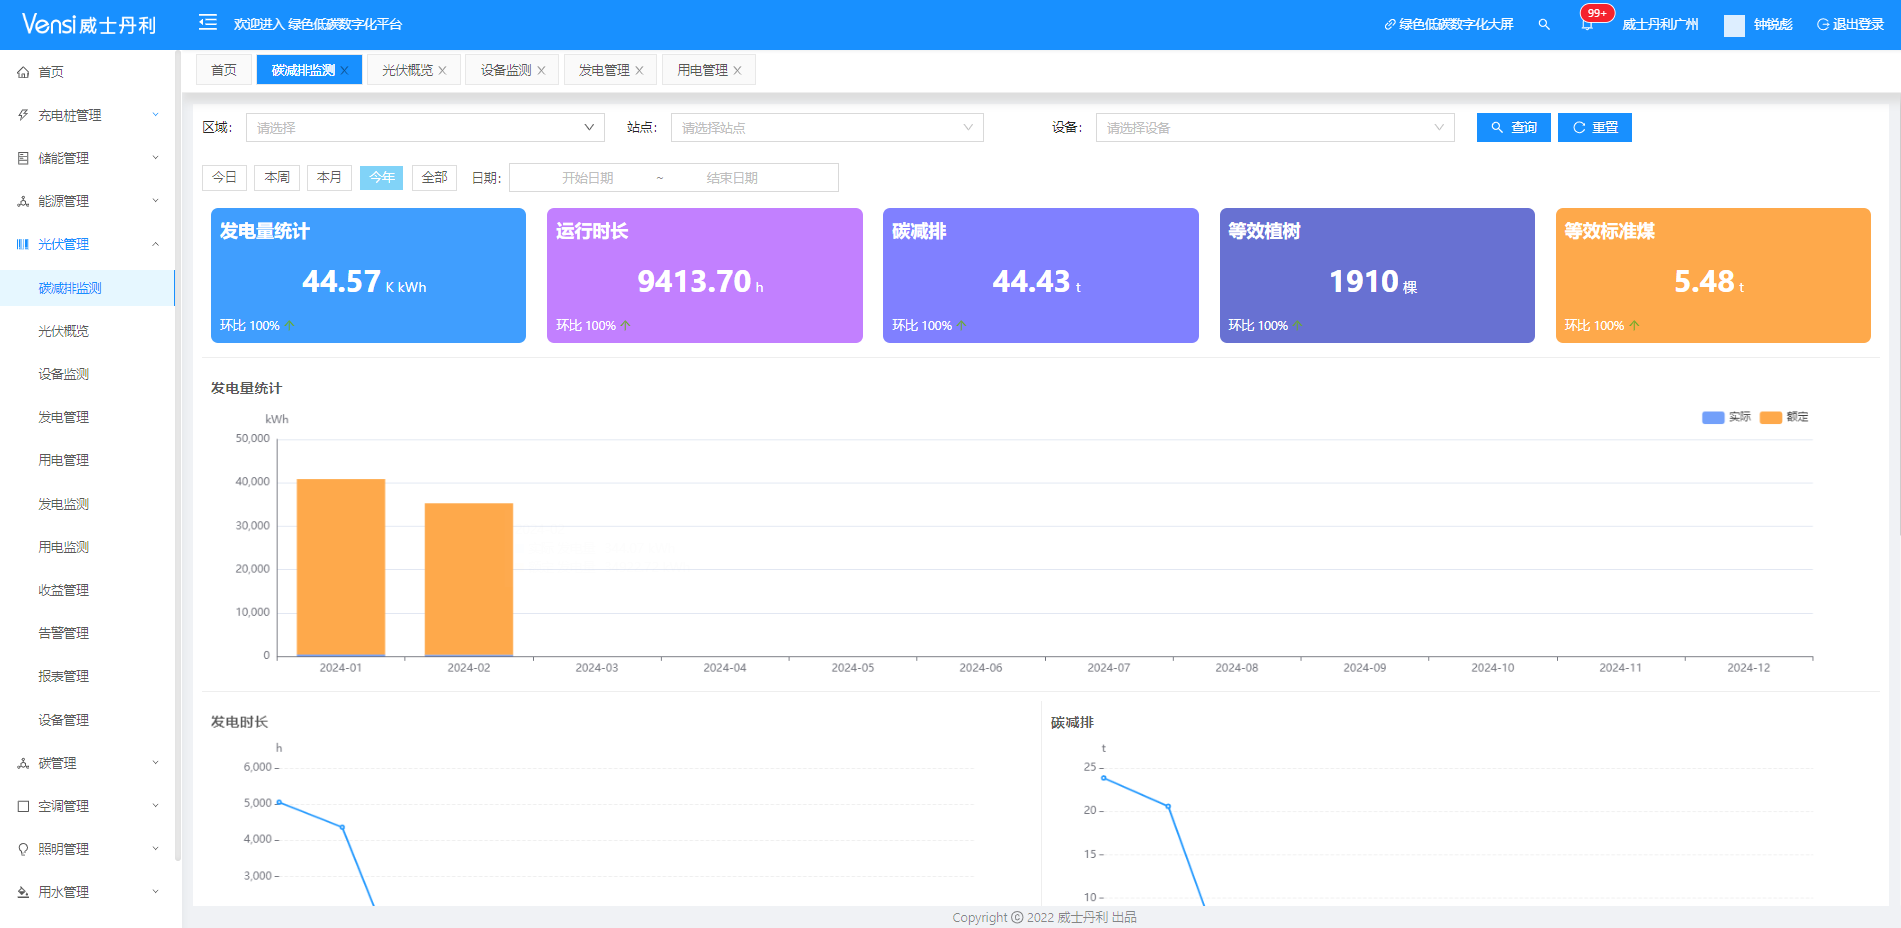Screen dimensions: 1901x928
Task: Switch to the 首页 tab
Action: coord(224,70)
